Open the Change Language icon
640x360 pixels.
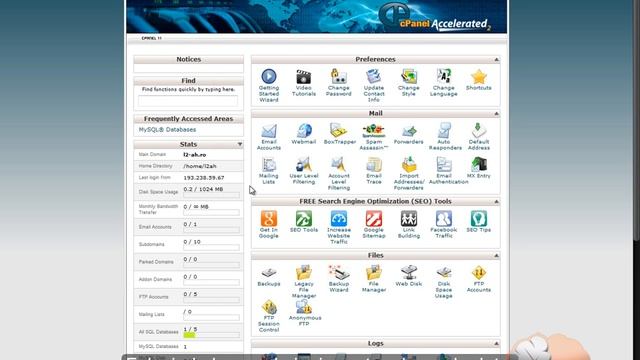pos(444,77)
